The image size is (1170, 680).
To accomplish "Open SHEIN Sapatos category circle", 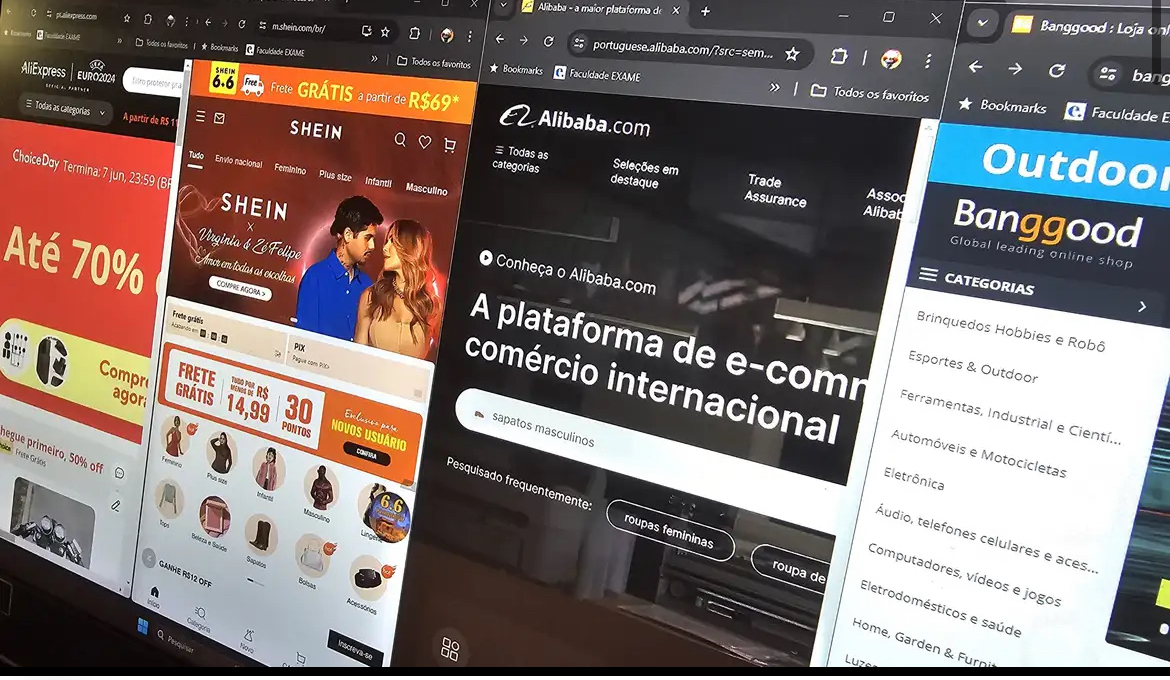I will 259,534.
